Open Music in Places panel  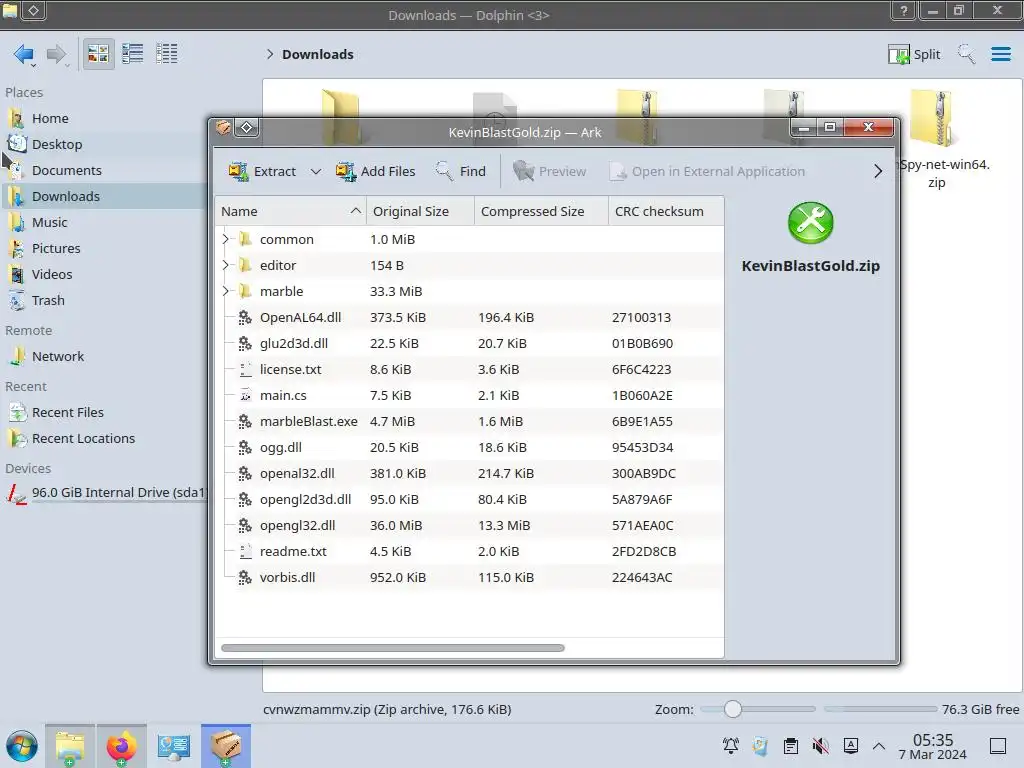105,223
